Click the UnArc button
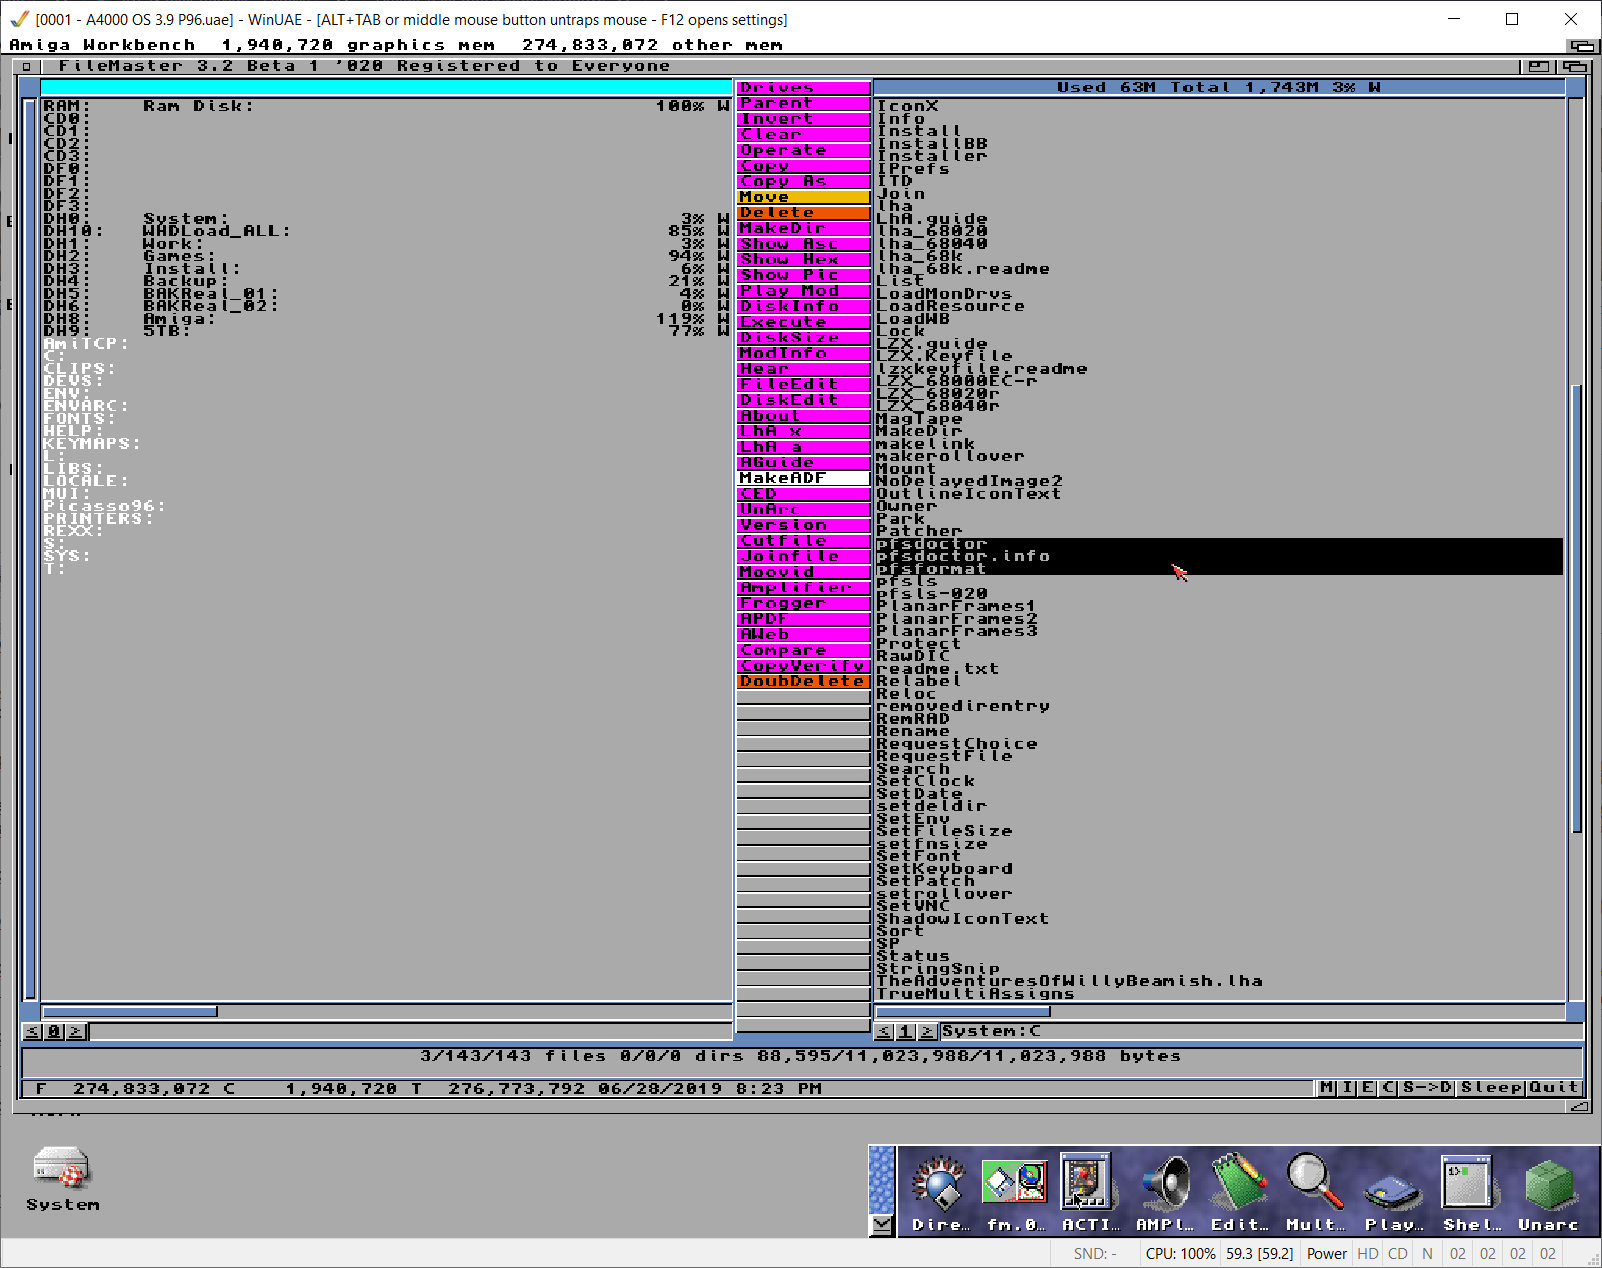 803,509
